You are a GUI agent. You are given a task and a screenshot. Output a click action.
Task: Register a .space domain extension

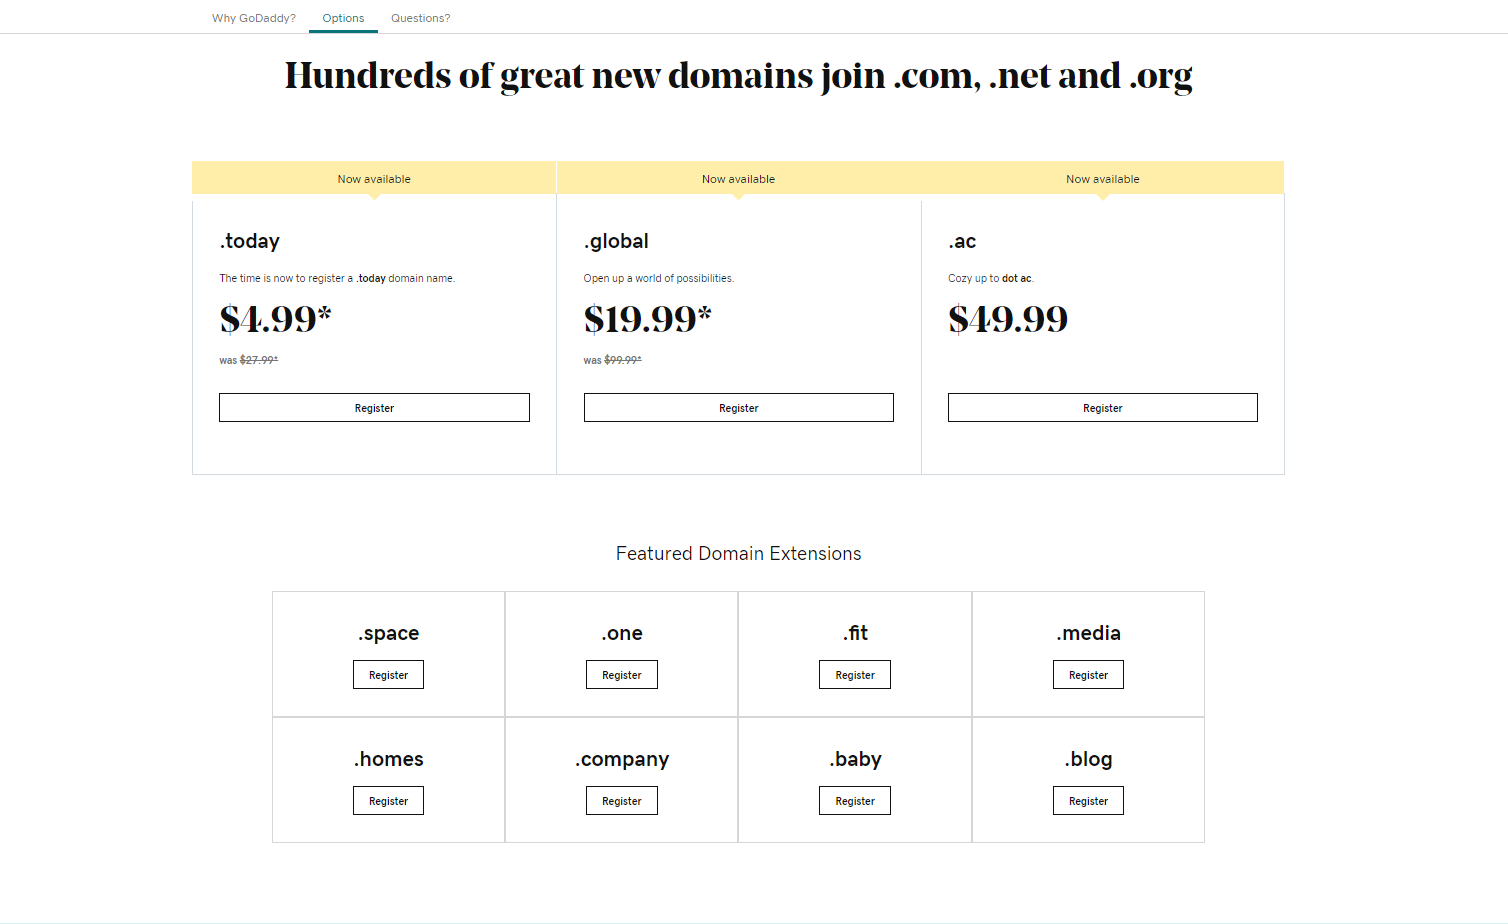click(388, 674)
